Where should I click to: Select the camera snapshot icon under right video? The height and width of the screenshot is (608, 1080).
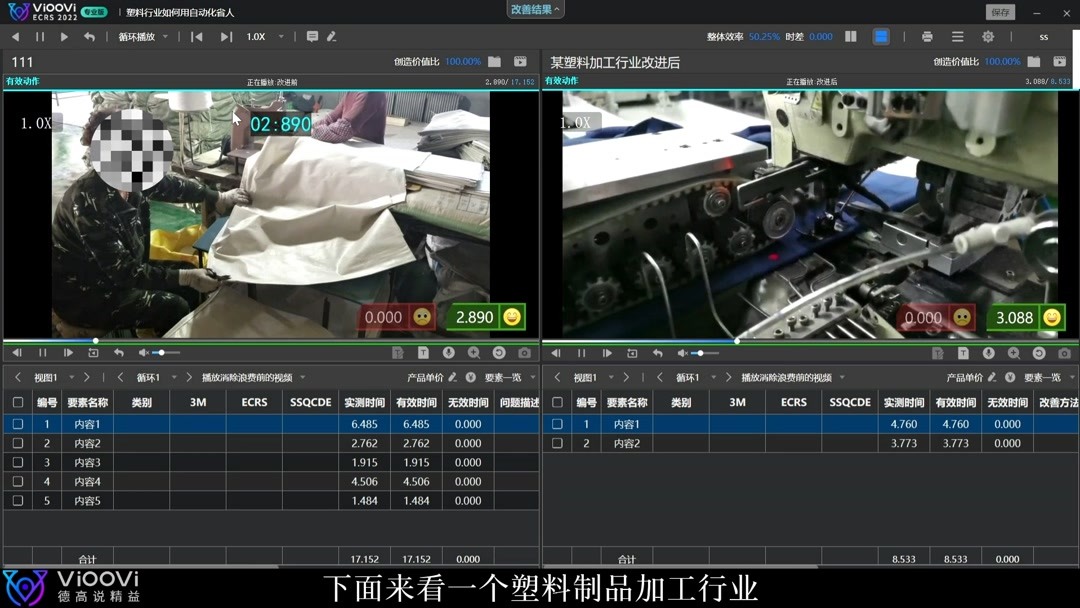(x=1063, y=353)
